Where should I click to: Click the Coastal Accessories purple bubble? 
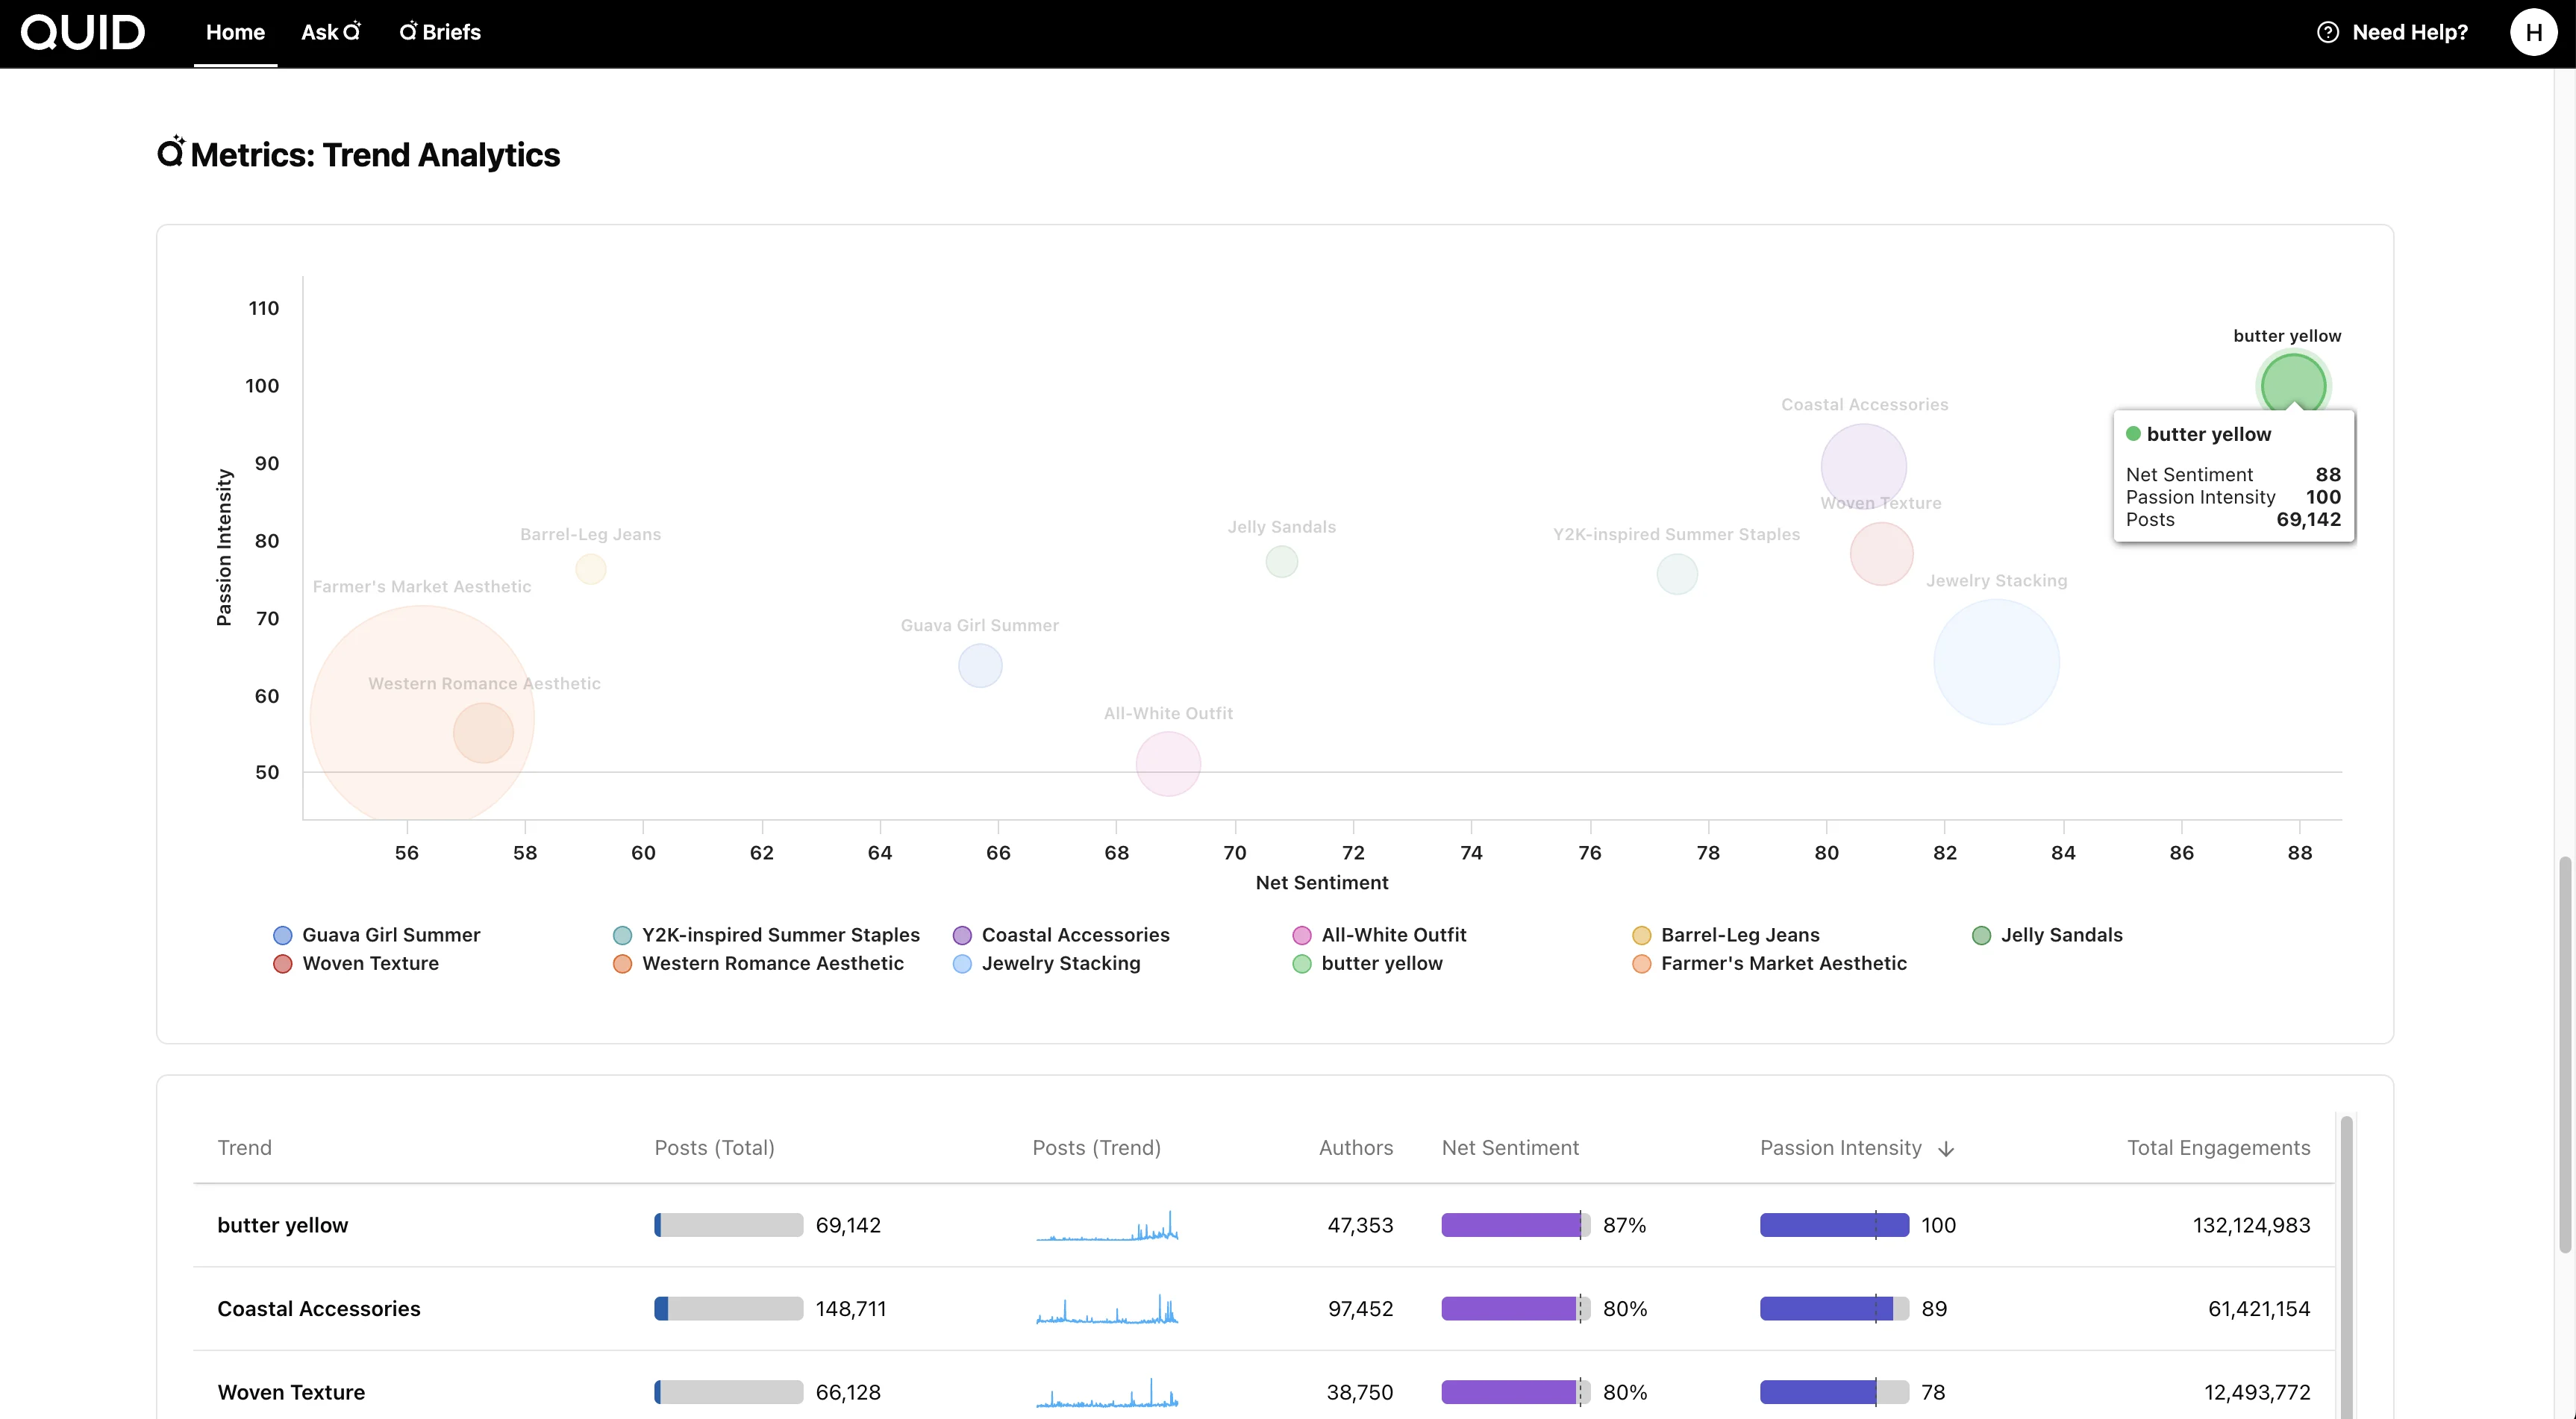1863,465
